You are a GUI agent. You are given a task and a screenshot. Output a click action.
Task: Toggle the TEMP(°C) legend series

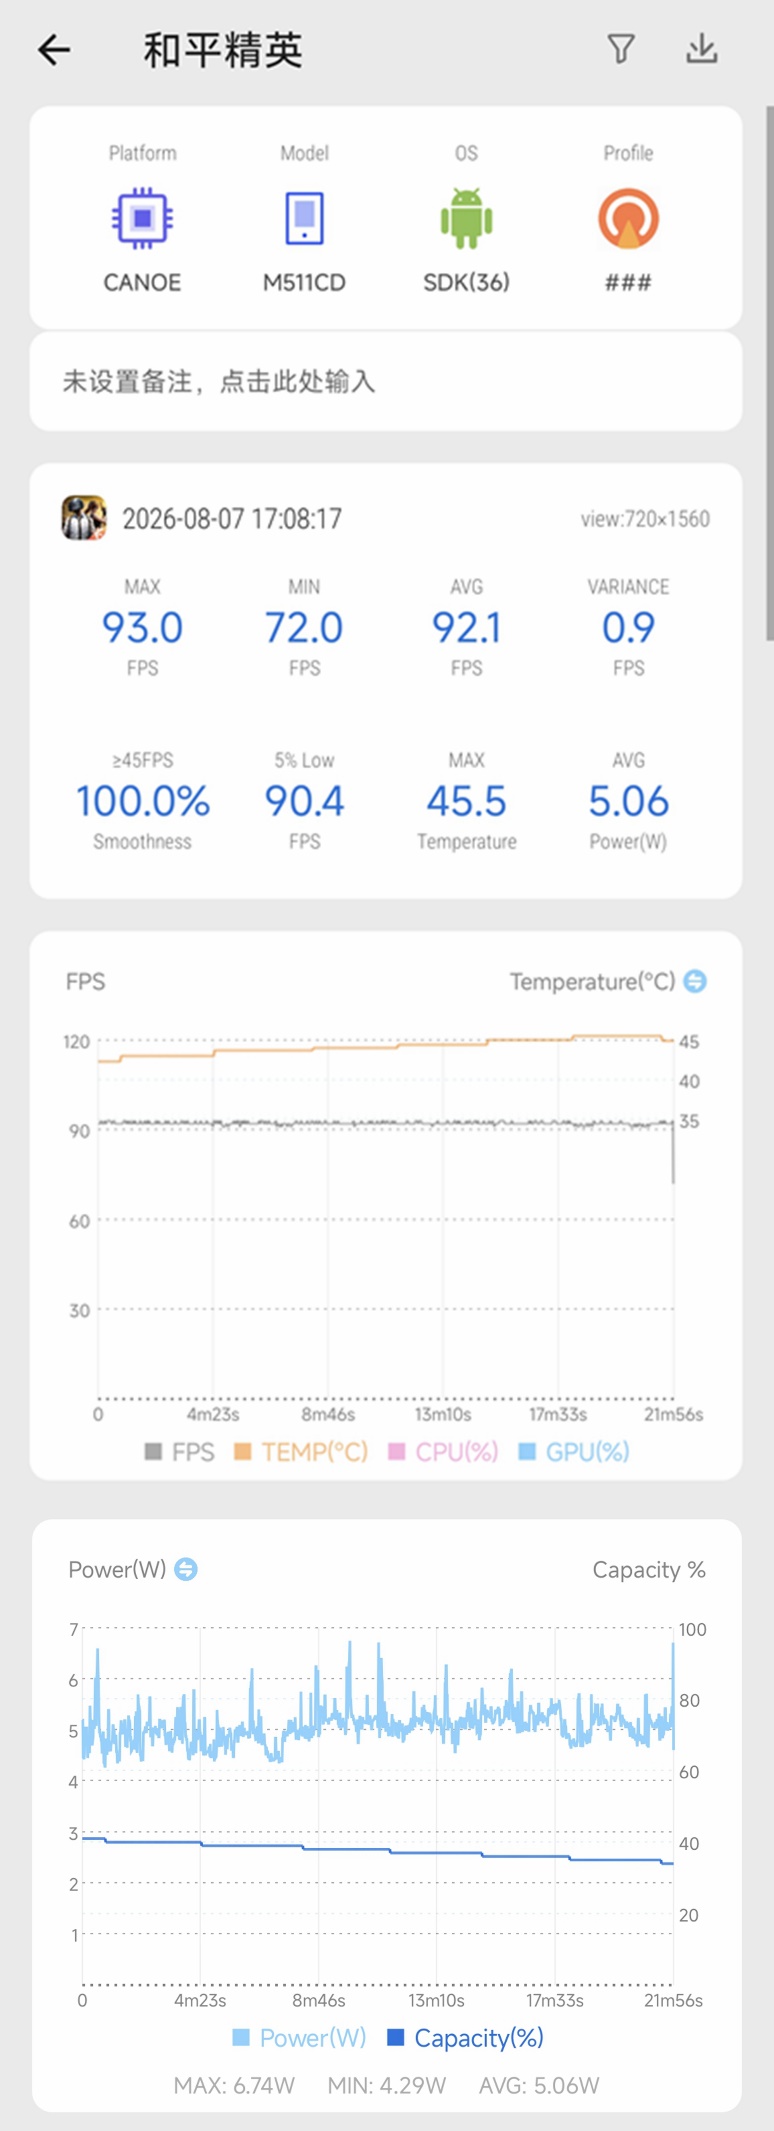[x=301, y=1451]
